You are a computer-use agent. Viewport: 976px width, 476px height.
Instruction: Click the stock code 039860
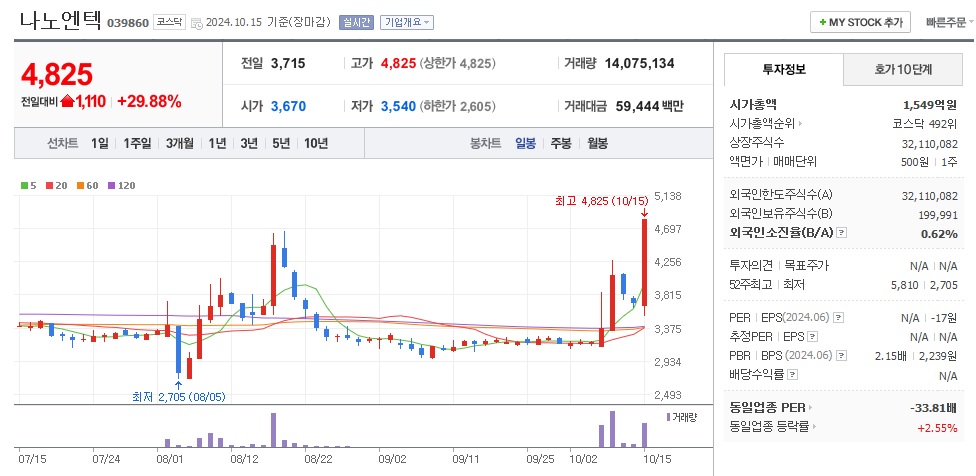(128, 23)
